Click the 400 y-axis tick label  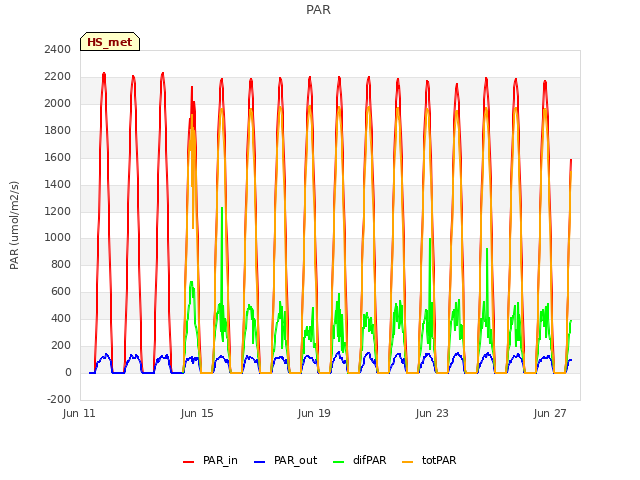coord(61,318)
